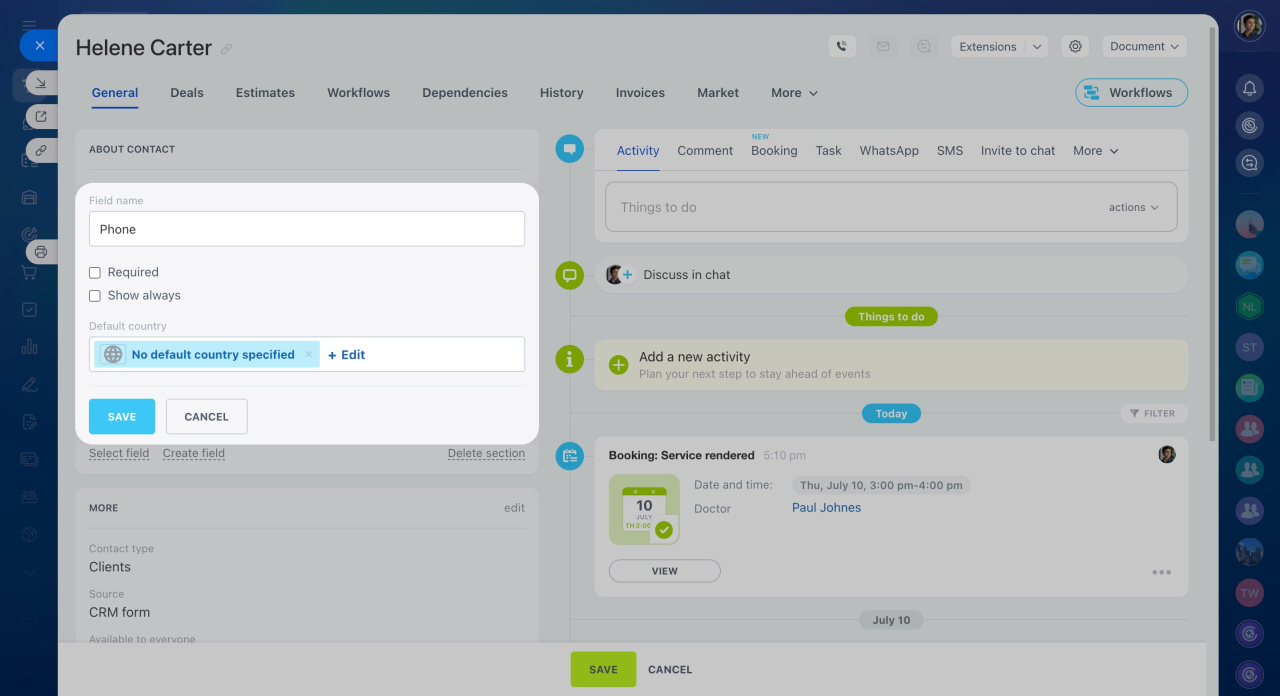
Task: Enable the Show always checkbox
Action: (95, 296)
